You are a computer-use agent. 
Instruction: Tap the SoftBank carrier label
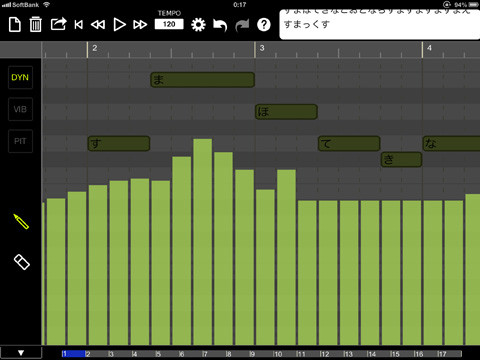(x=25, y=5)
